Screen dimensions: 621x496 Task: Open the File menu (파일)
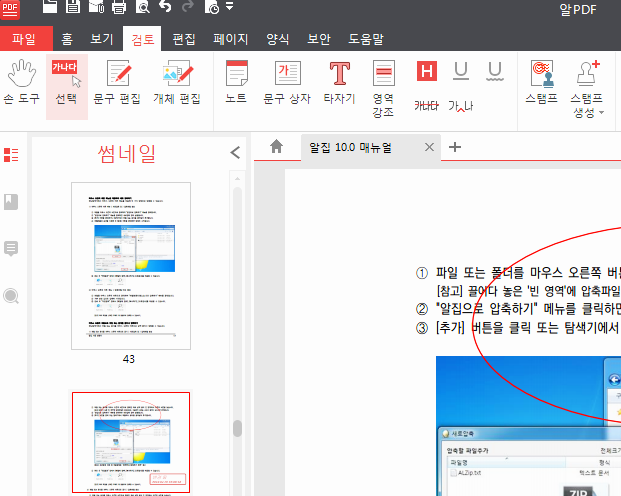pos(24,39)
